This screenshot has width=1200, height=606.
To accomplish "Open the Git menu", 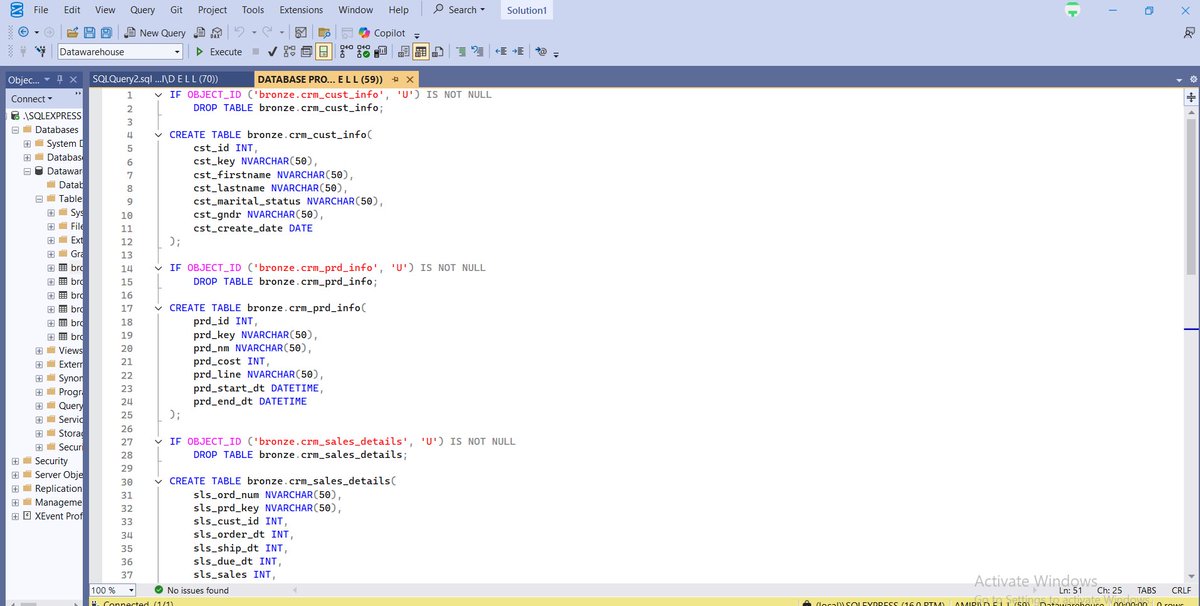I will [x=176, y=10].
